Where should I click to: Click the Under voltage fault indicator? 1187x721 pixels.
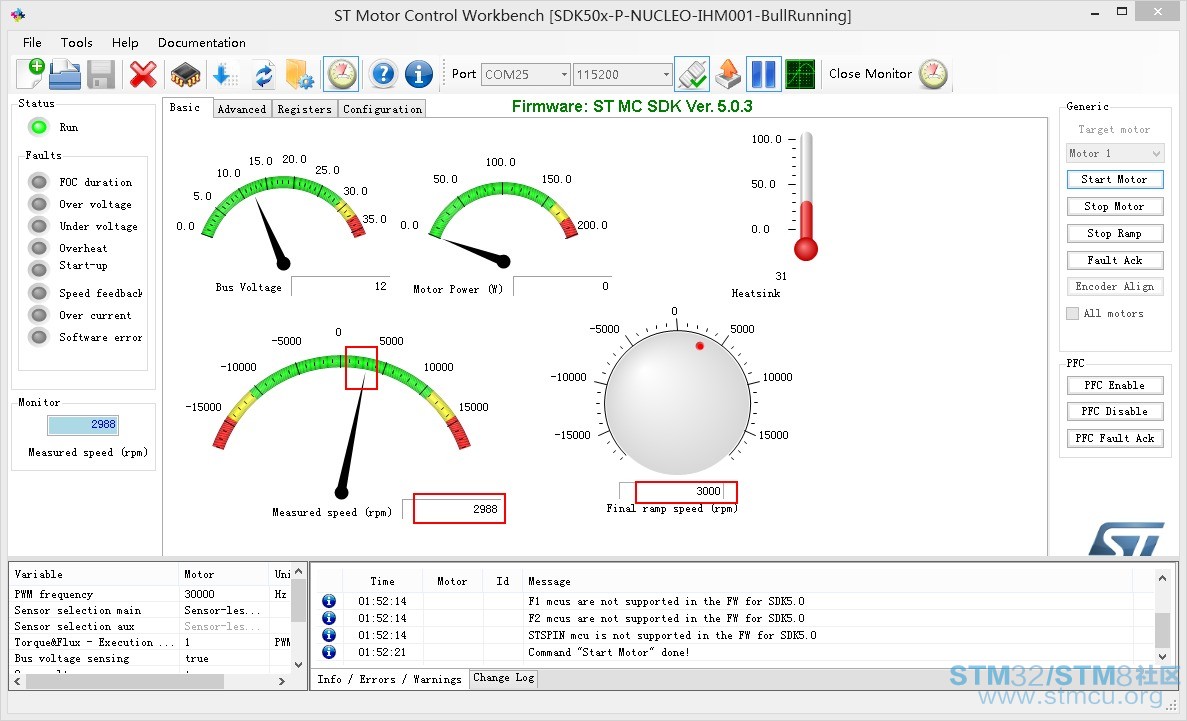[x=39, y=226]
